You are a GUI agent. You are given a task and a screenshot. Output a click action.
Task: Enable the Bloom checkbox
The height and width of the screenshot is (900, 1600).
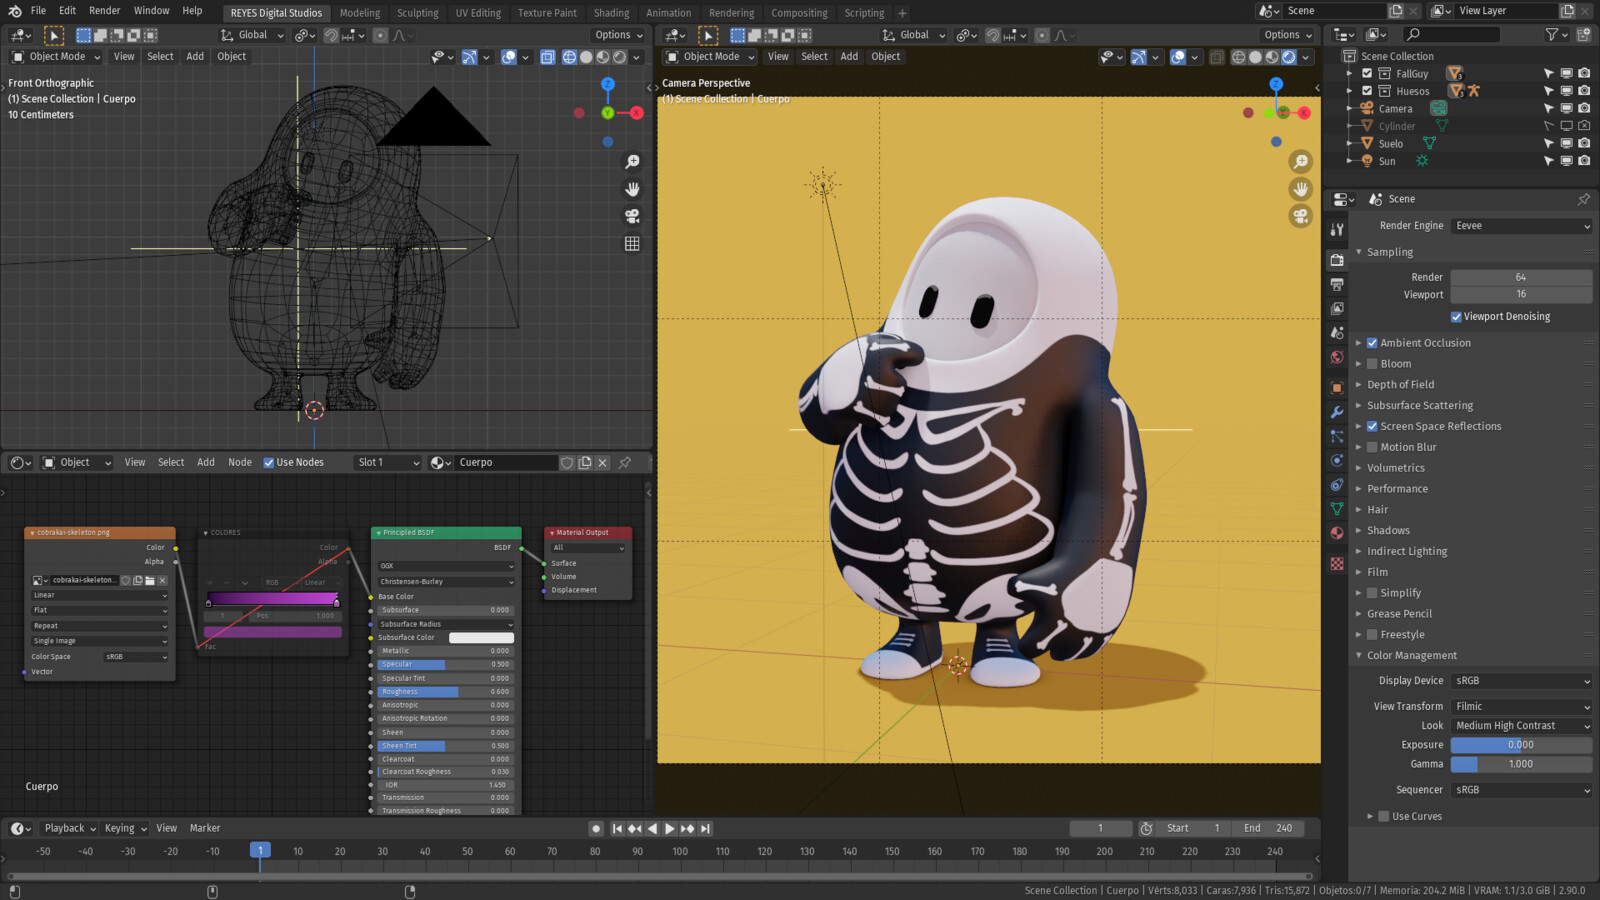pyautogui.click(x=1372, y=364)
